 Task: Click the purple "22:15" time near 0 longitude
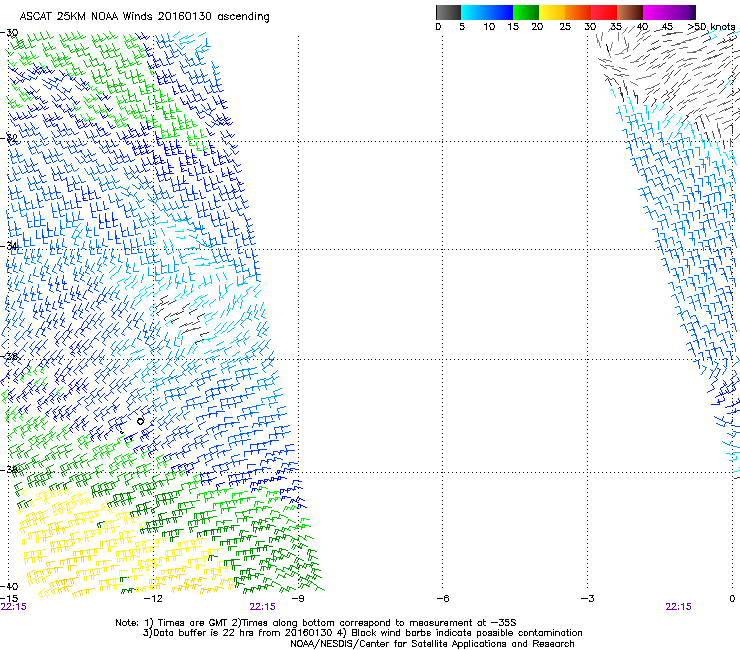(x=678, y=607)
